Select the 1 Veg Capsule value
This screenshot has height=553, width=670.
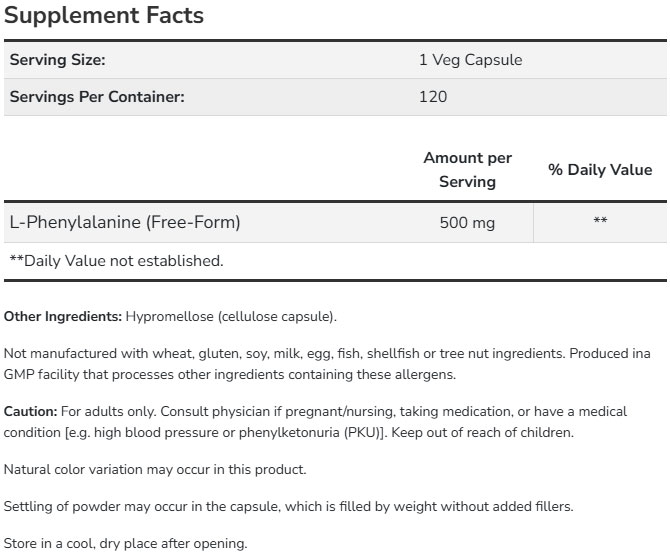point(470,60)
